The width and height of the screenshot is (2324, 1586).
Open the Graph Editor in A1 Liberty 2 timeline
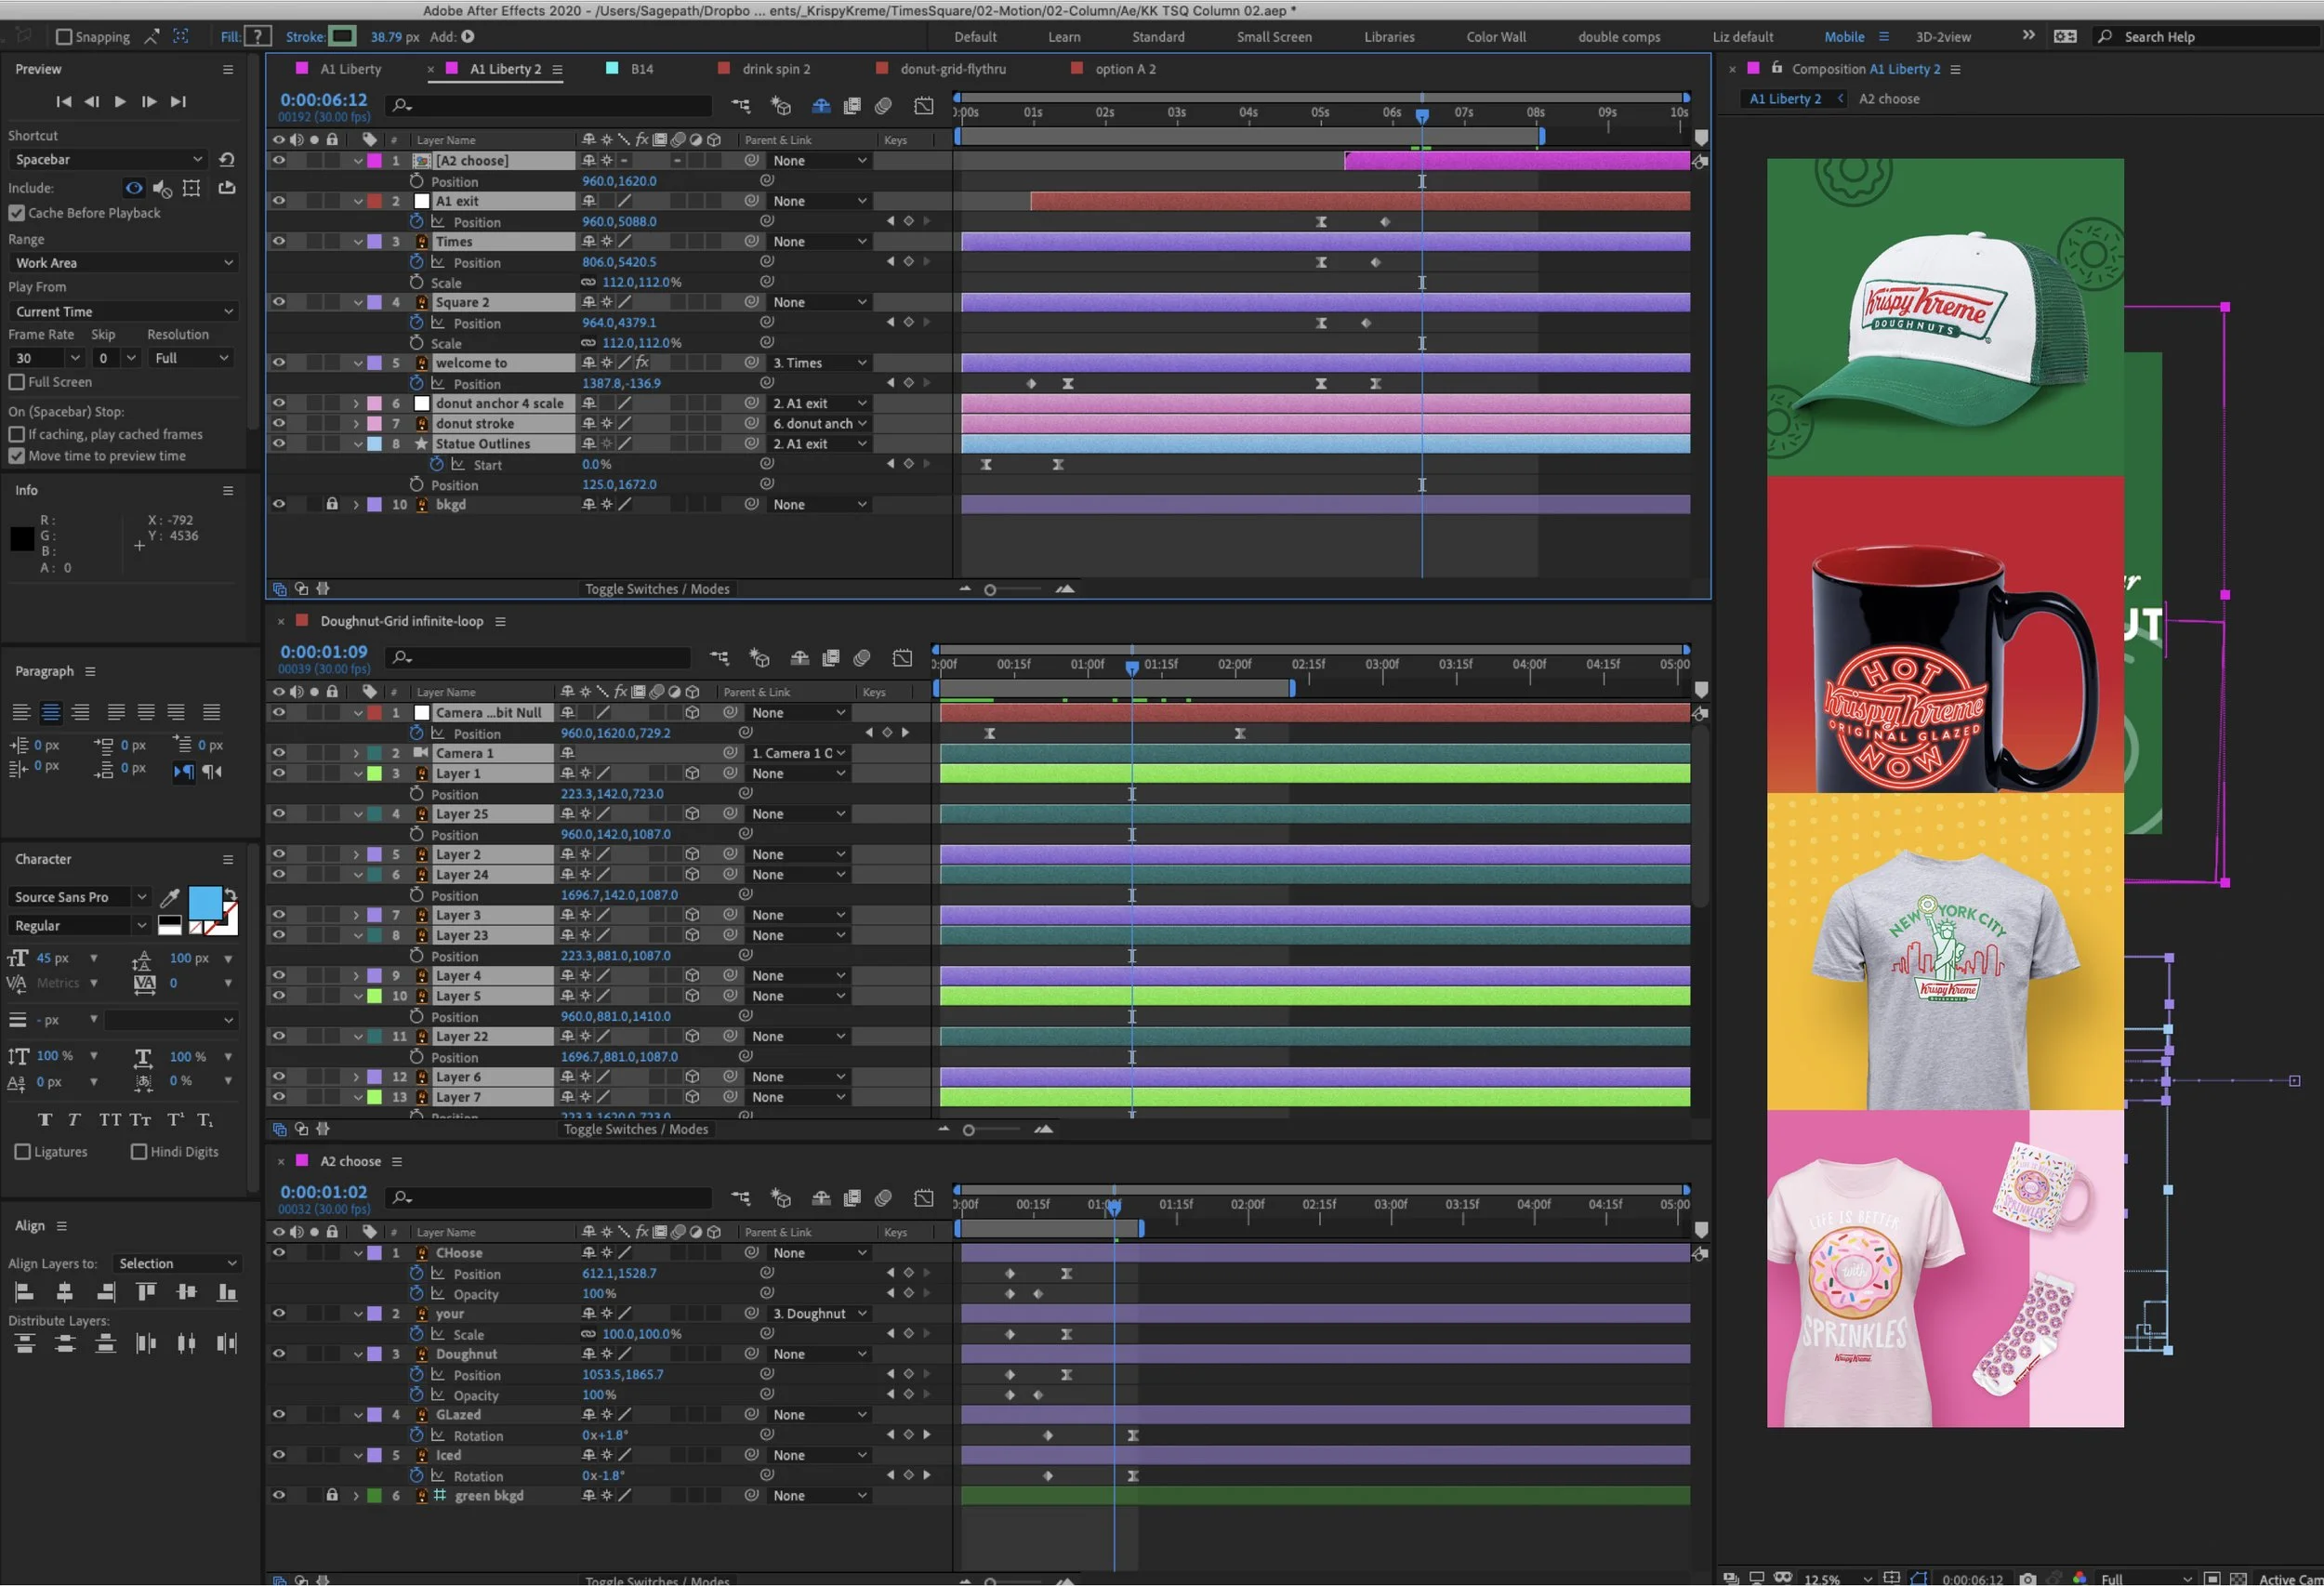coord(924,106)
